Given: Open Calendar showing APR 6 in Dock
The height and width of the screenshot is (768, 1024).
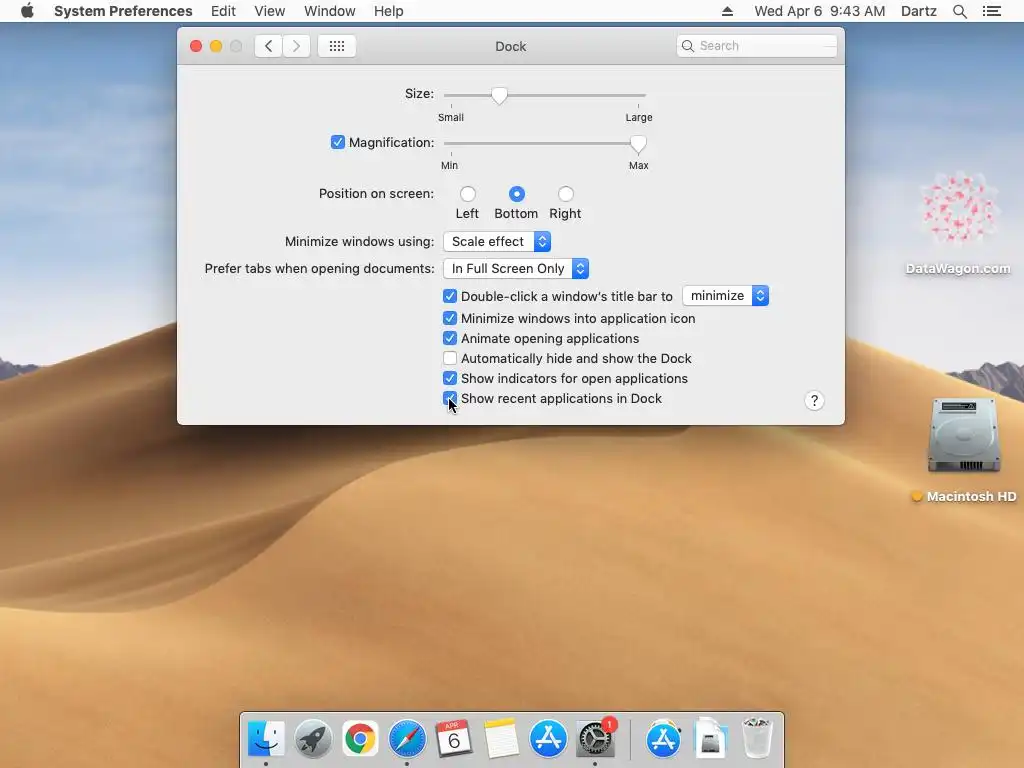Looking at the screenshot, I should tap(454, 739).
